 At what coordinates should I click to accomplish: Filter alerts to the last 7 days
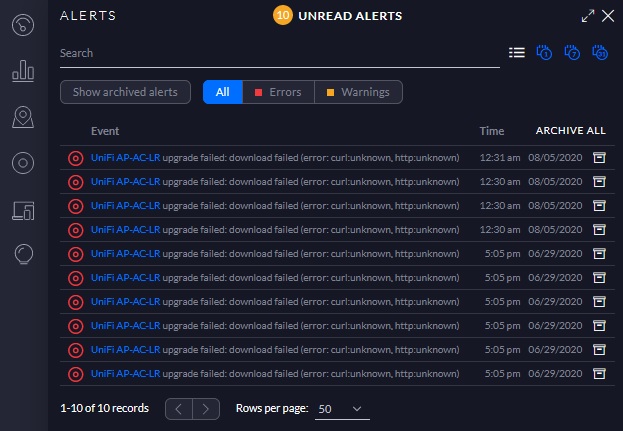573,52
